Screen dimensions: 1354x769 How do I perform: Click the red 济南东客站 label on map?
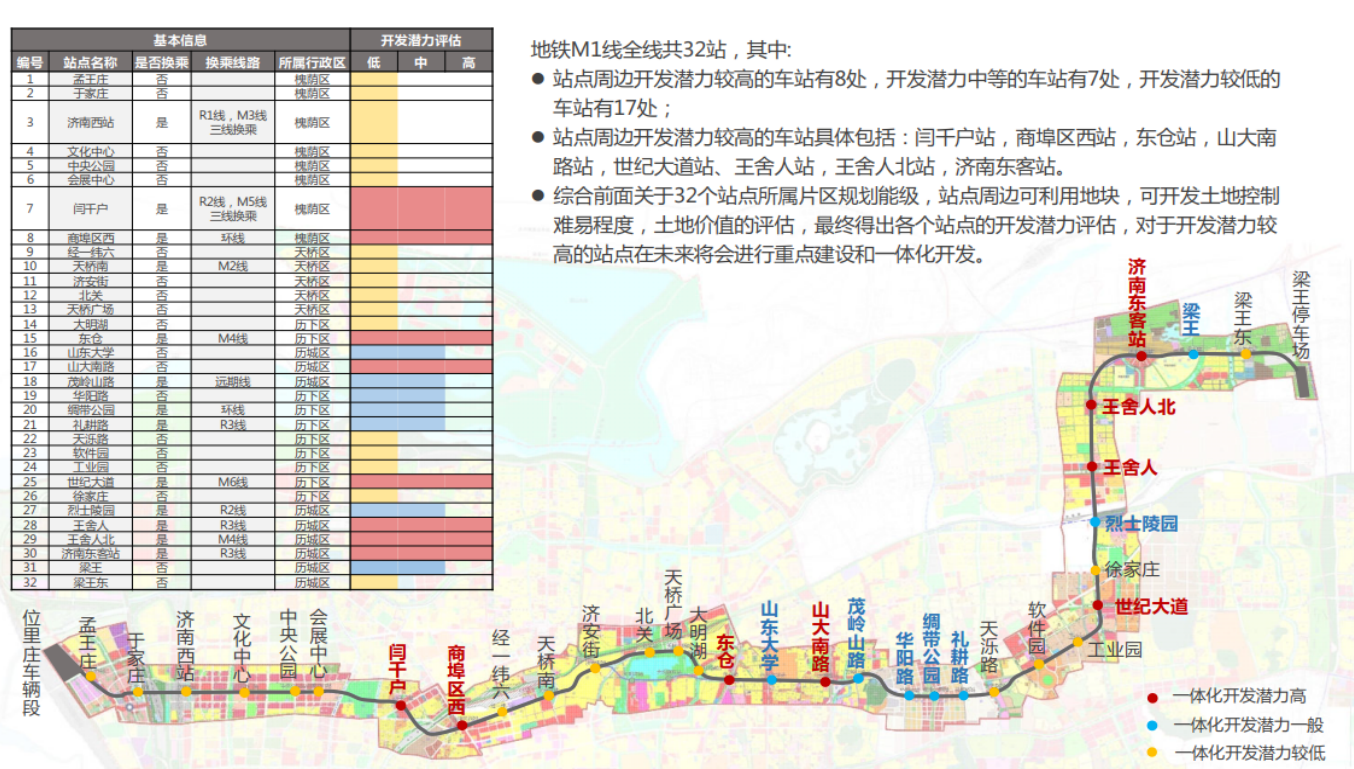[1137, 302]
